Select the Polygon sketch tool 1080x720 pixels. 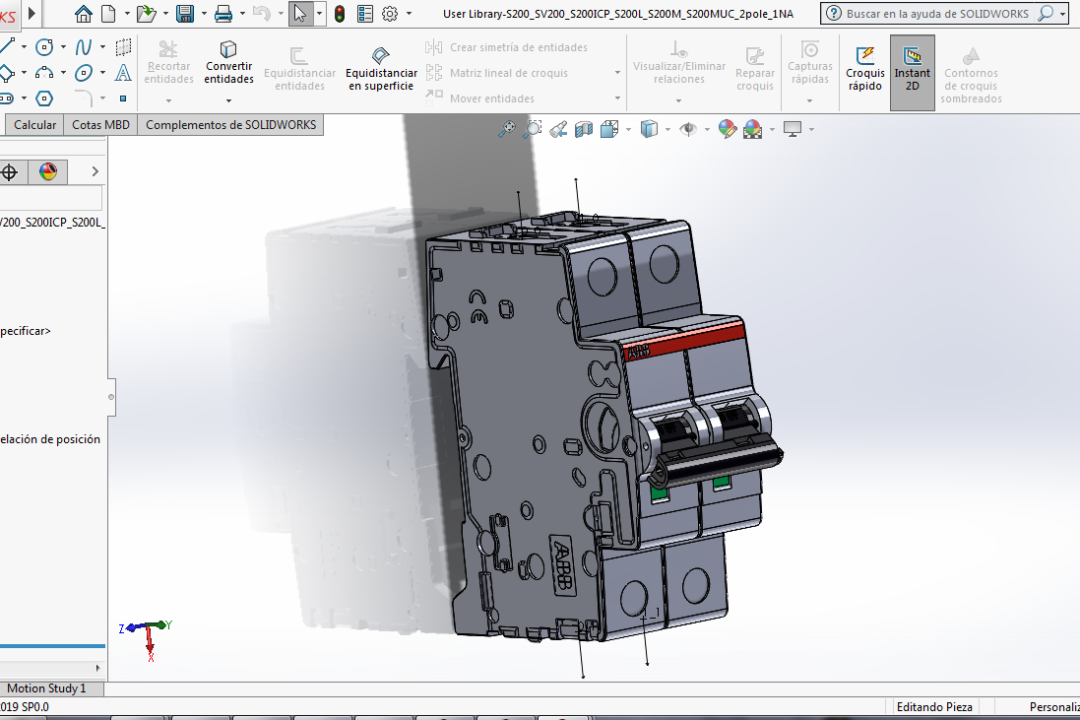click(44, 99)
